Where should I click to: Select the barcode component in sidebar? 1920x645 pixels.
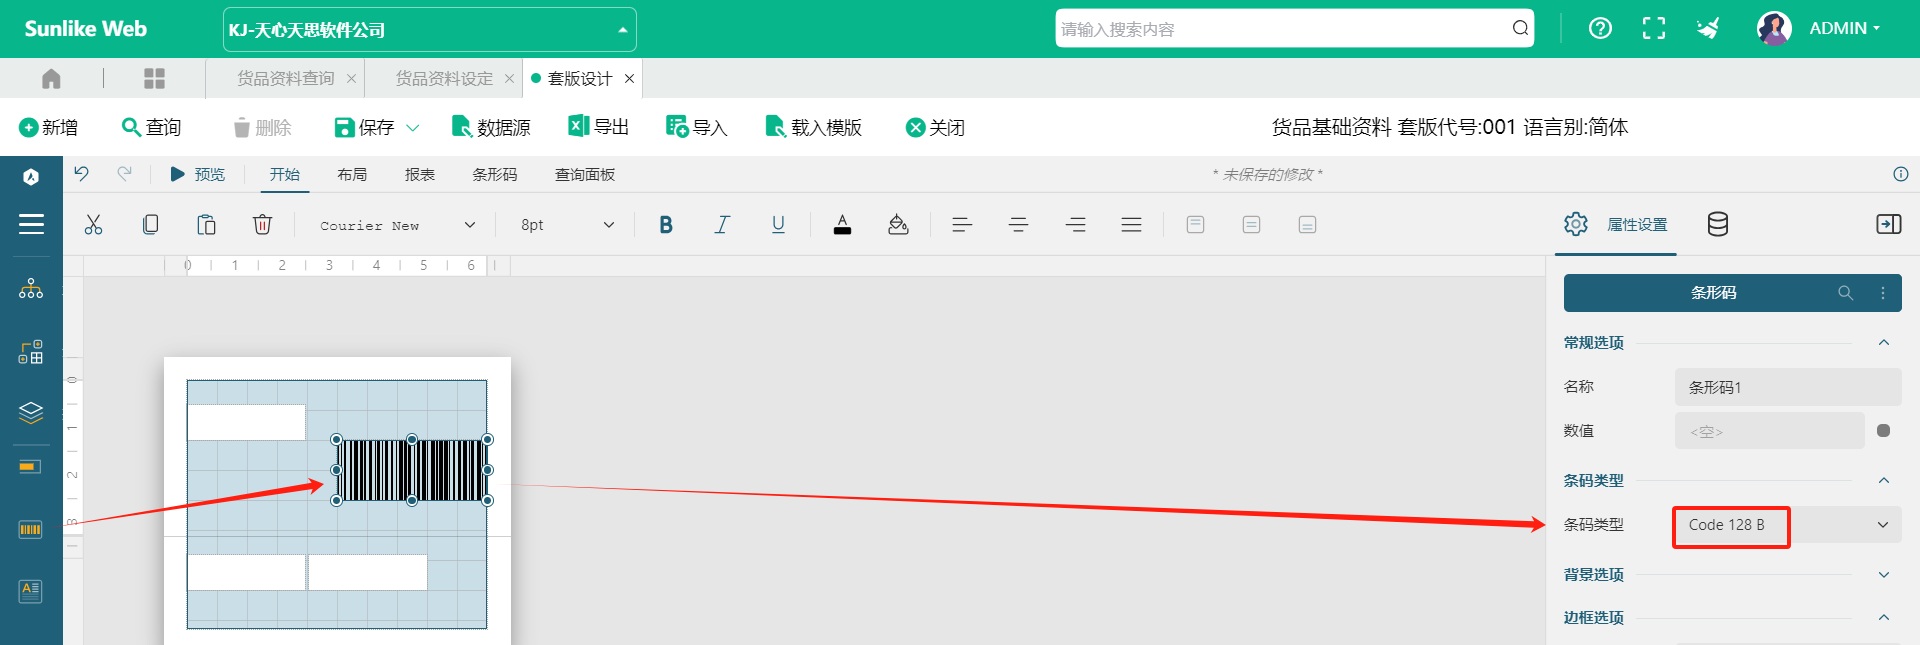coord(31,529)
